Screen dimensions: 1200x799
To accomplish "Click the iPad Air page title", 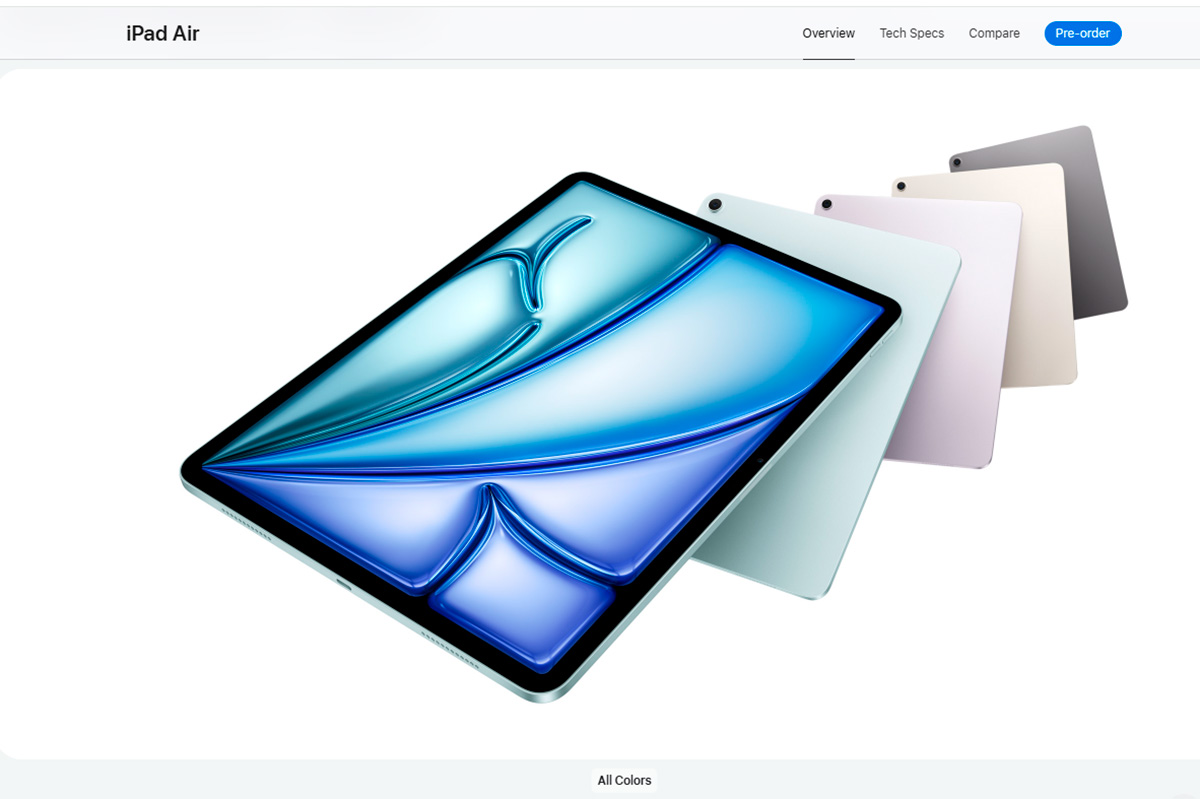I will 162,33.
